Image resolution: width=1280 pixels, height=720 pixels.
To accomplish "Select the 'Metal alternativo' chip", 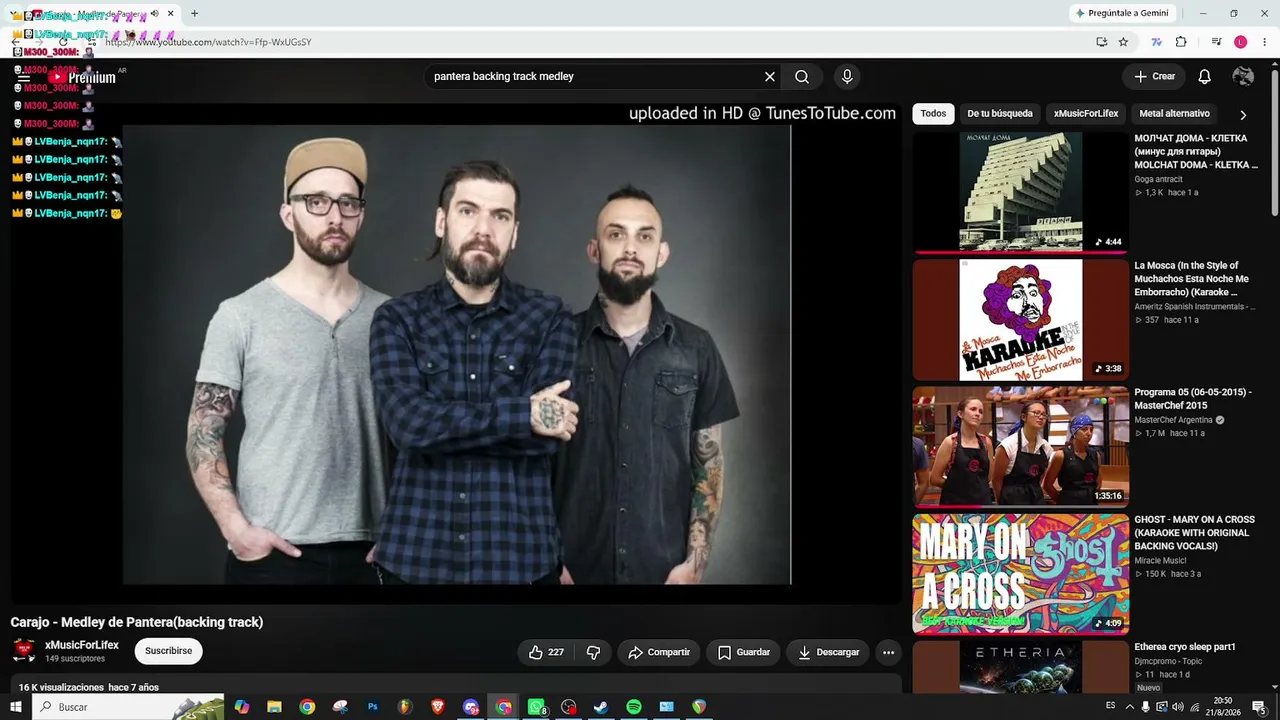I will [x=1174, y=114].
